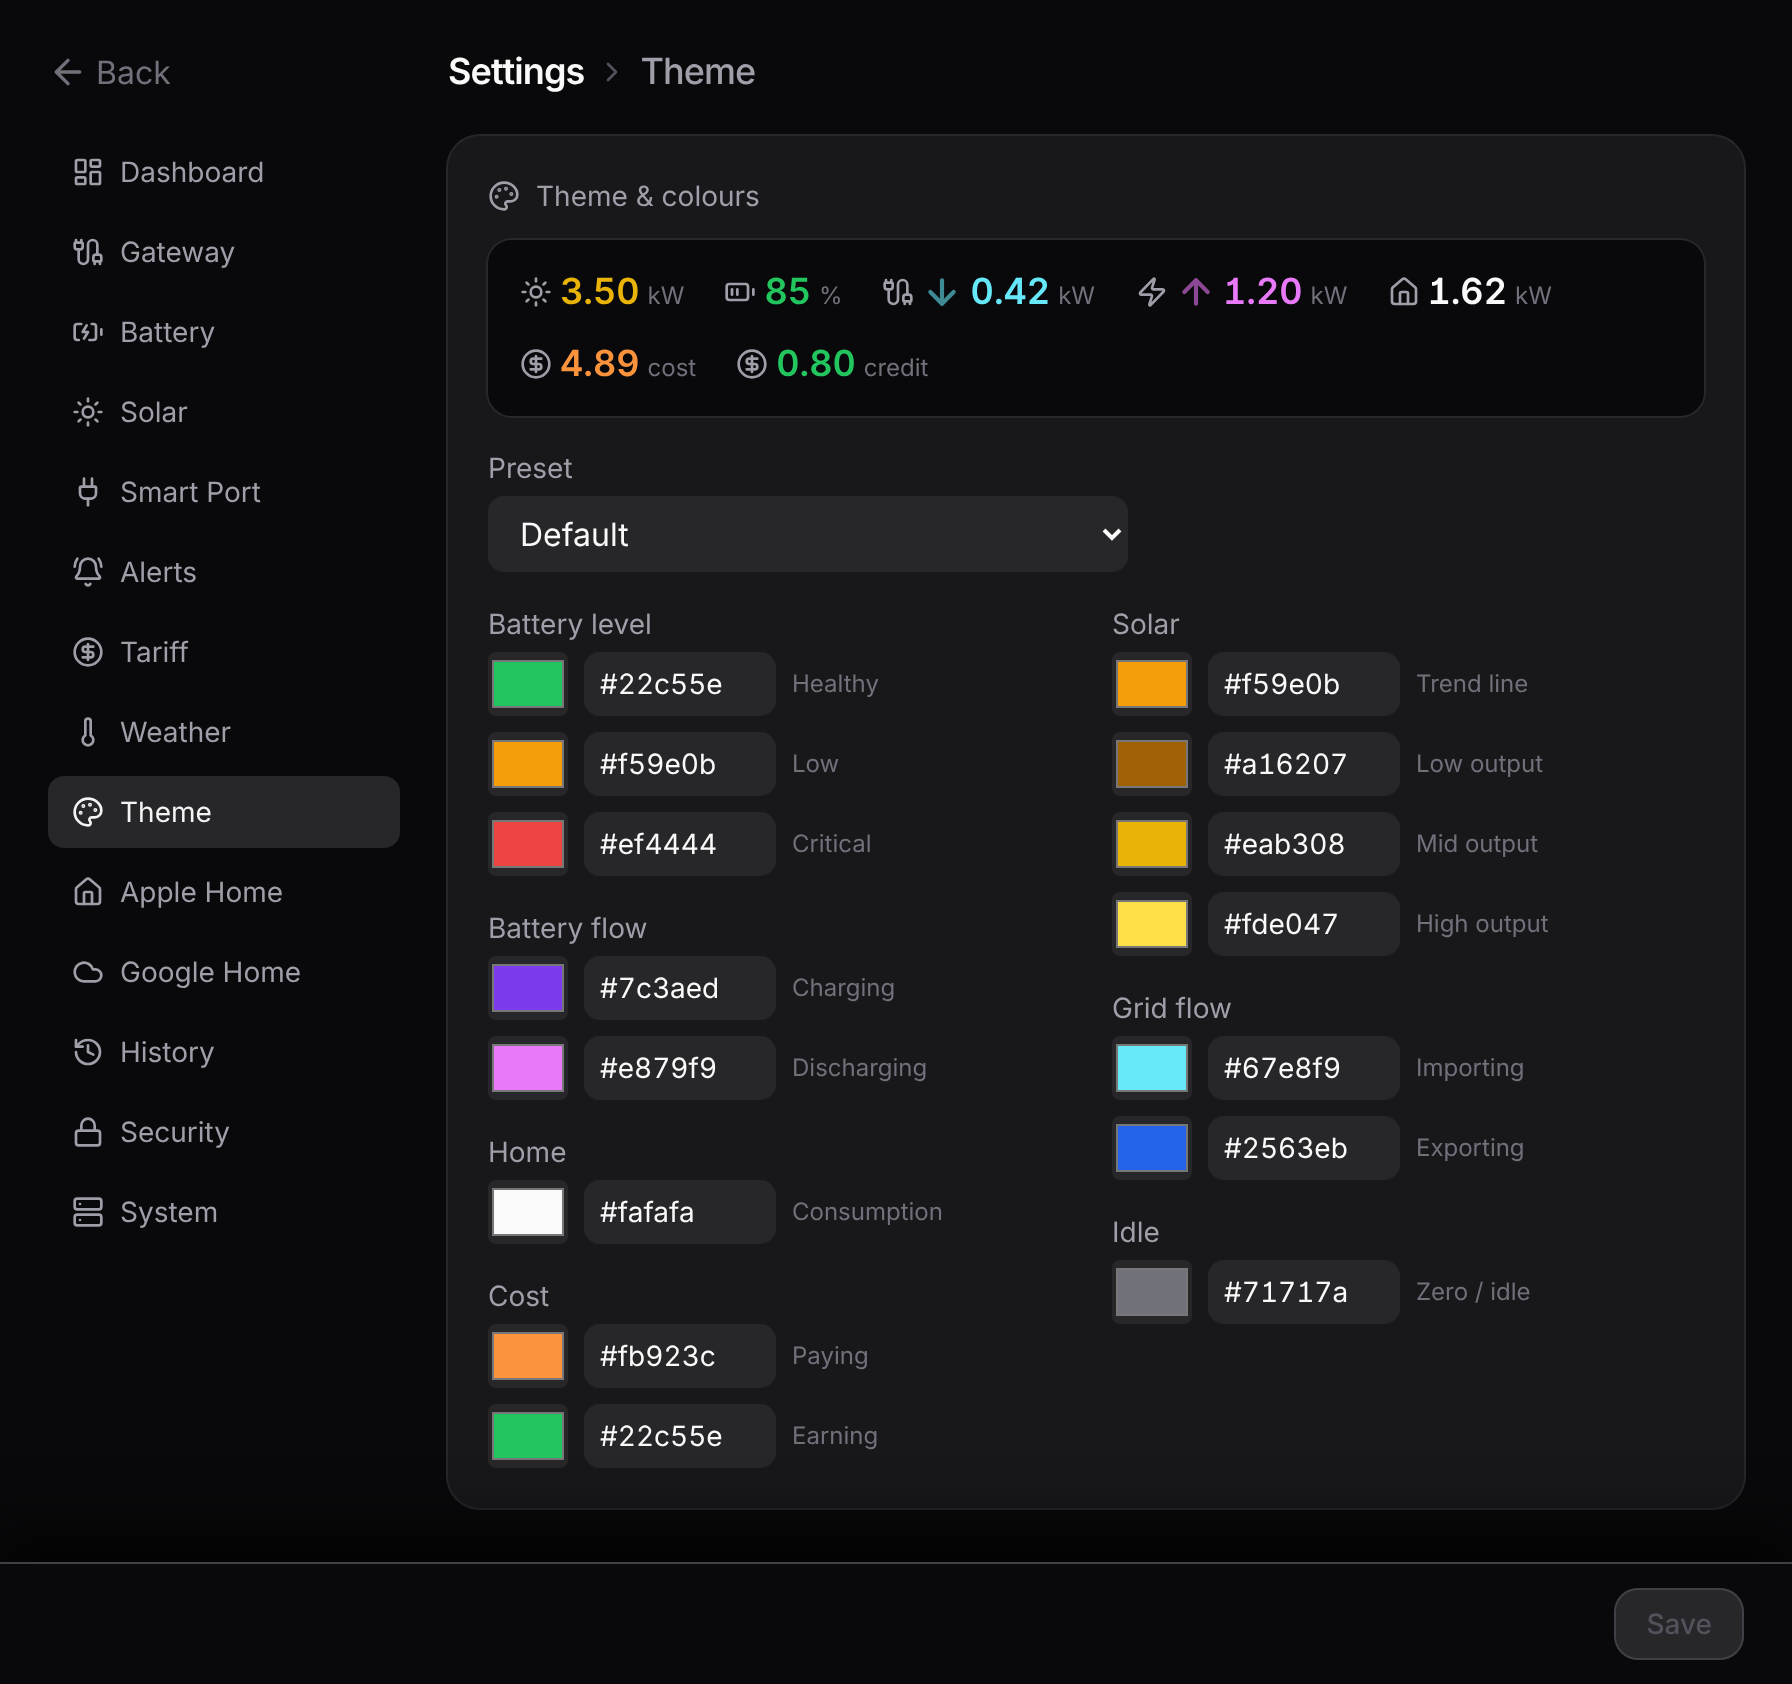Click the Back arrow icon

67,72
